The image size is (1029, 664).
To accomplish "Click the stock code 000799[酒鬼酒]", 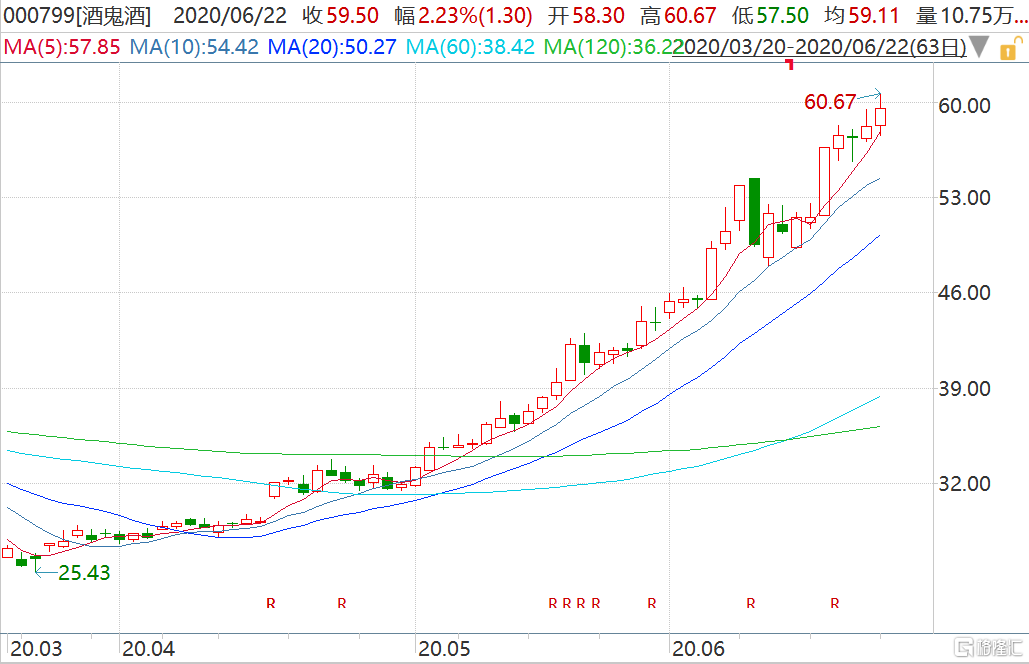I will tap(77, 16).
